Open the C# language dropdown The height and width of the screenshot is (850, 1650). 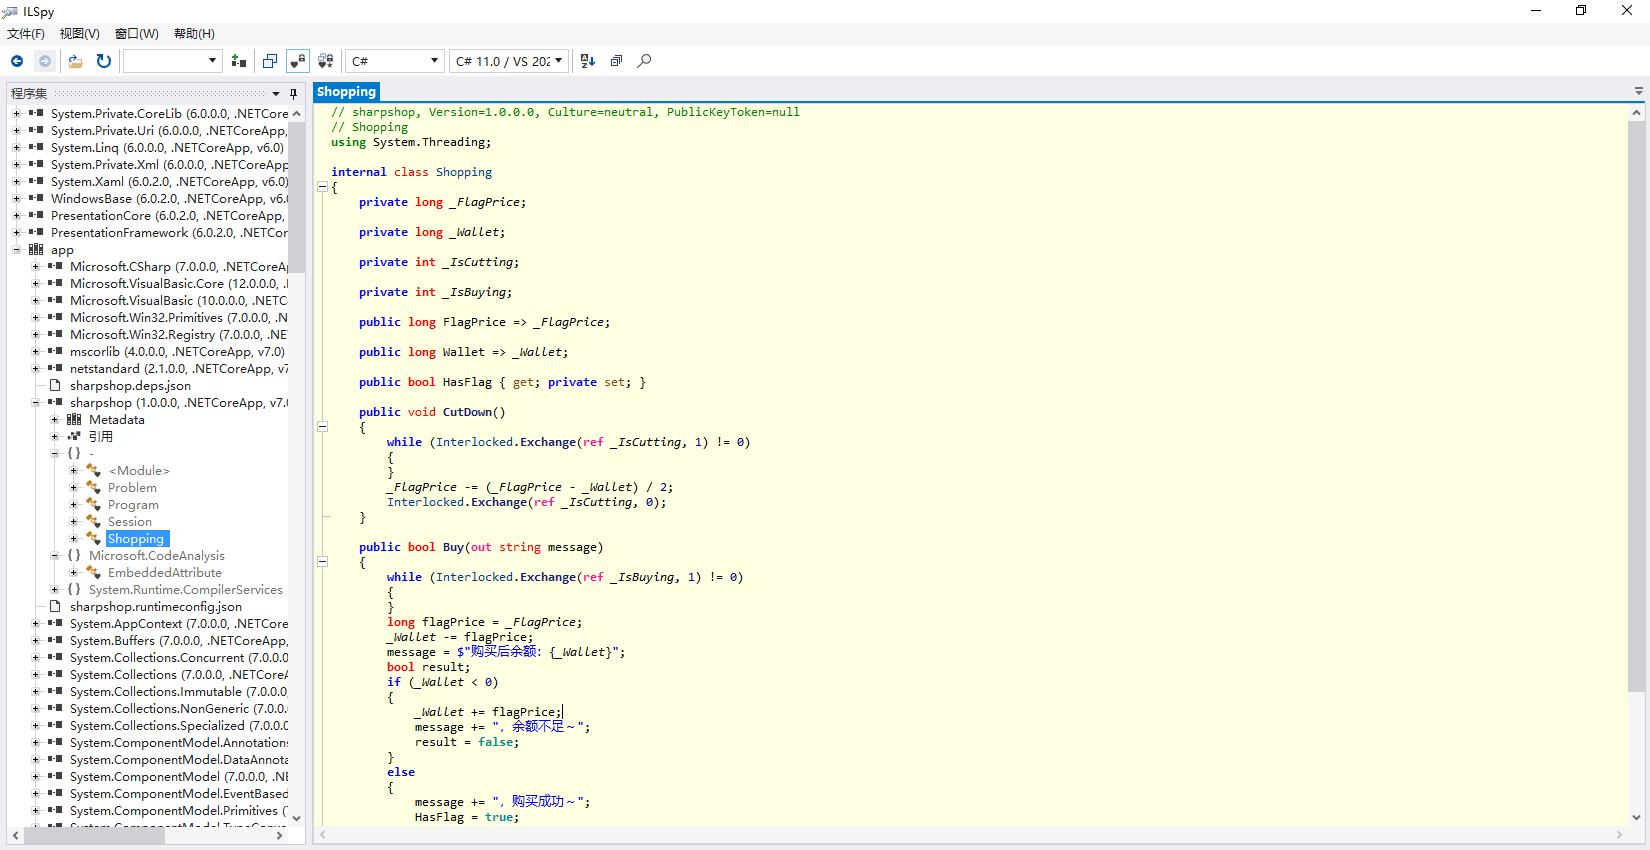point(394,61)
